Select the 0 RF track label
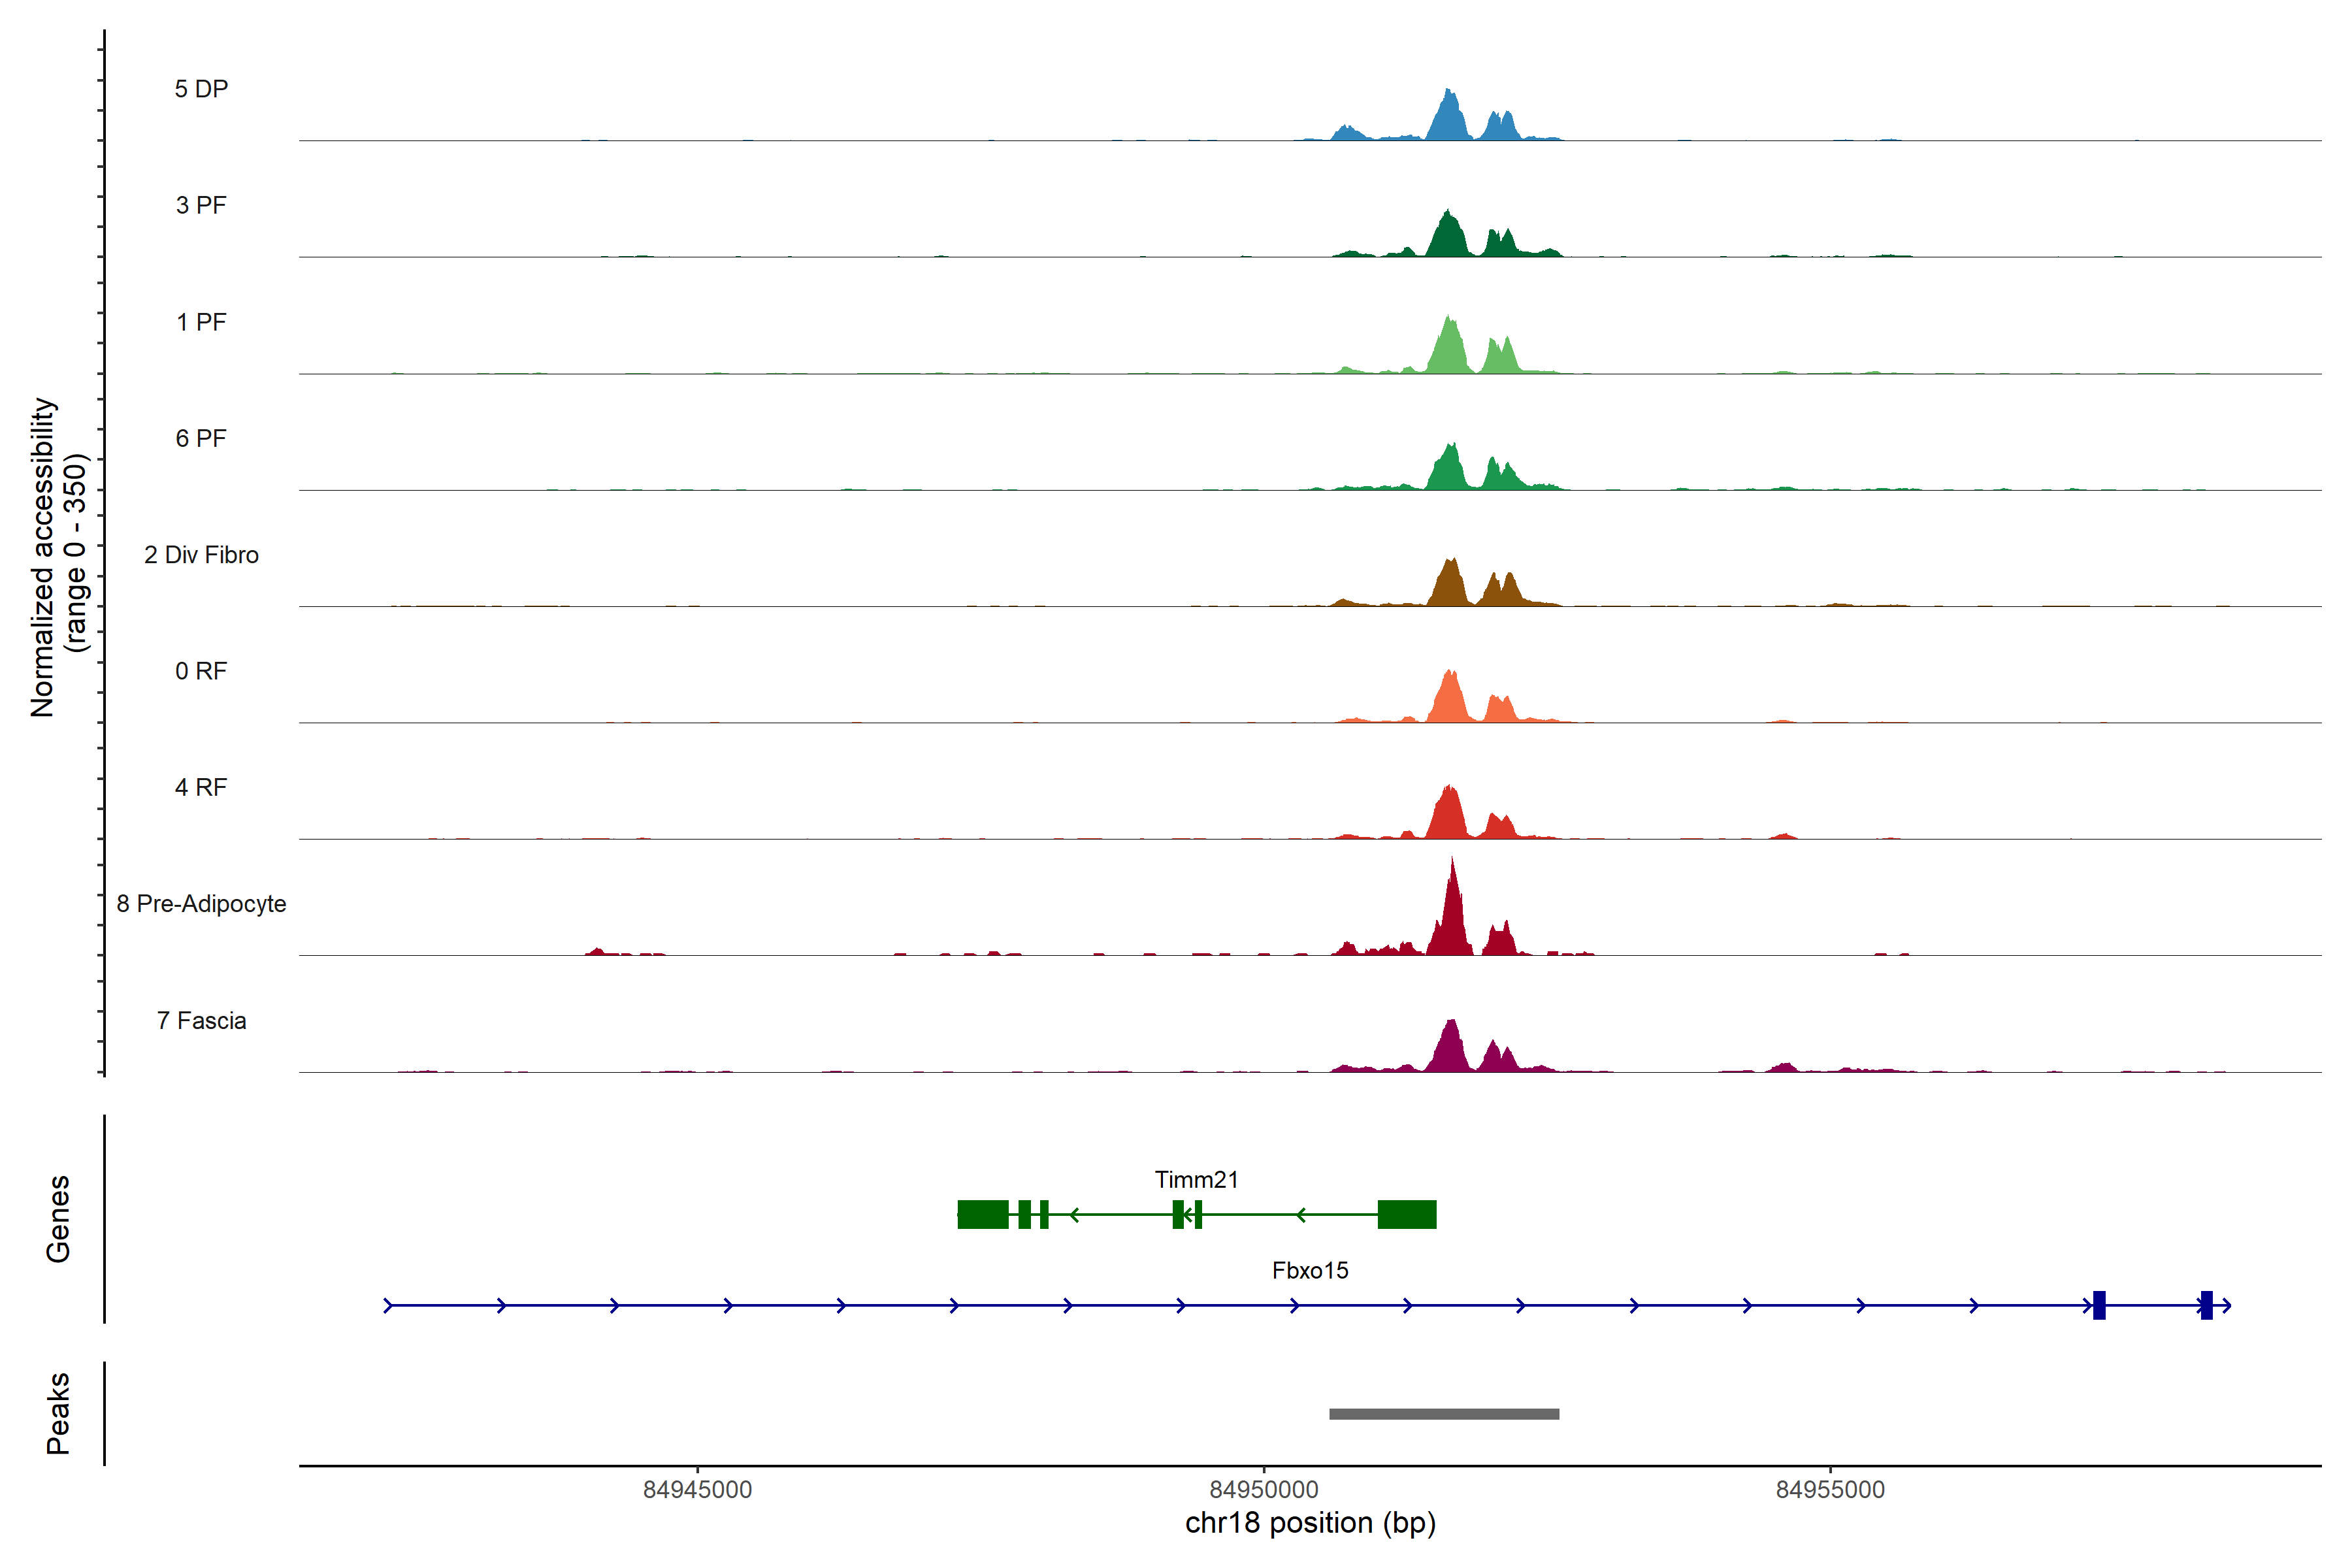This screenshot has height=1568, width=2352. click(201, 671)
